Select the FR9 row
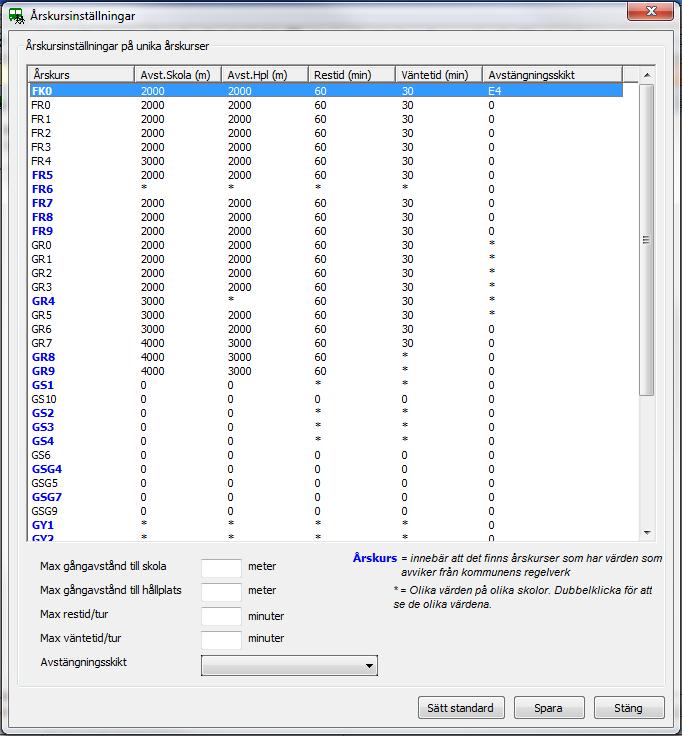 pyautogui.click(x=326, y=231)
